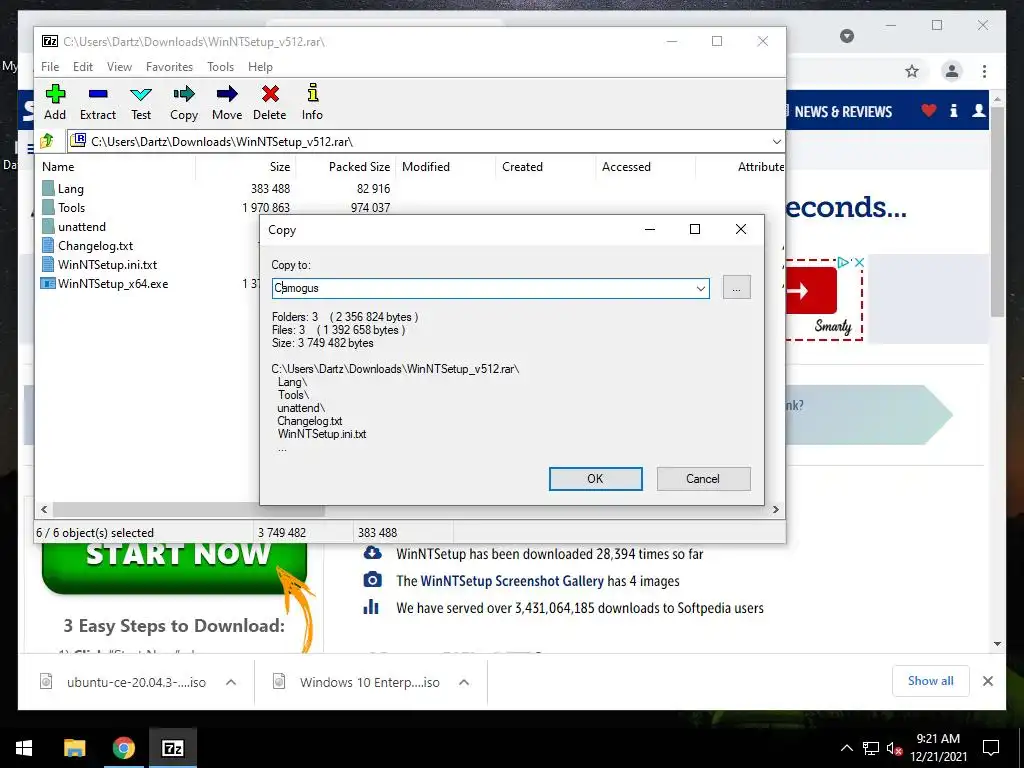
Task: Open the notification center icon
Action: pos(991,748)
